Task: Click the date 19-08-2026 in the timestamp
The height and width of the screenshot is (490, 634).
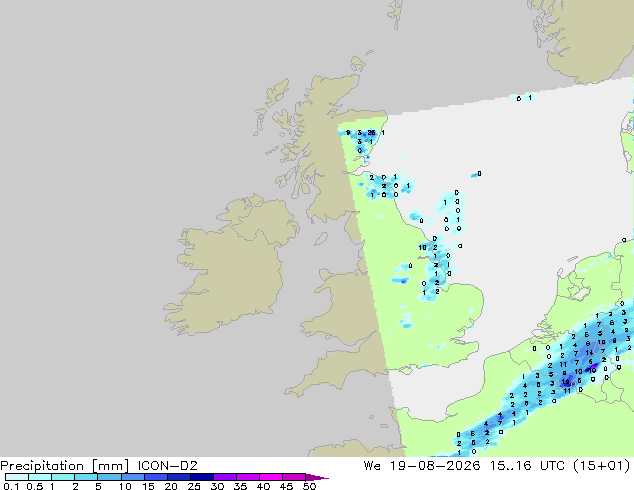Action: coord(435,466)
